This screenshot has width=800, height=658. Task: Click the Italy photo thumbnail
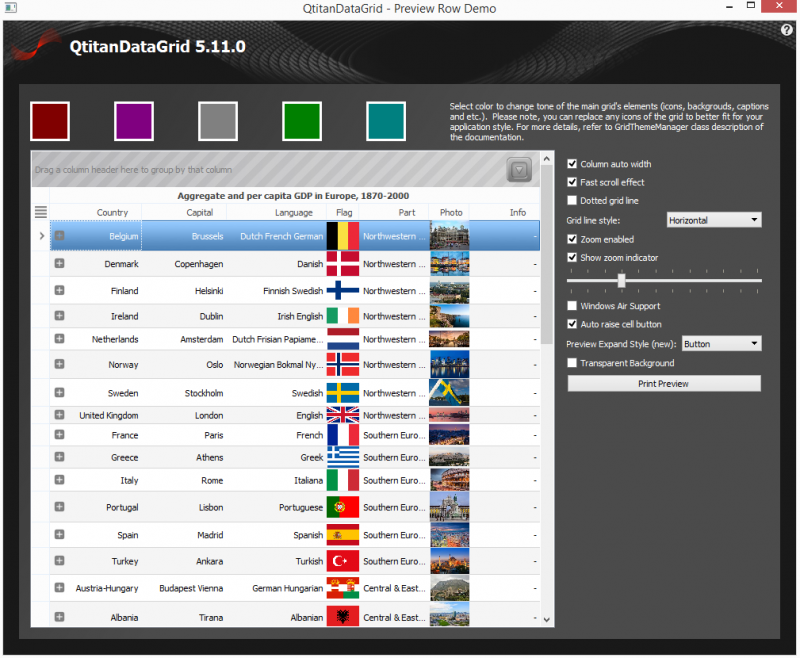[450, 480]
